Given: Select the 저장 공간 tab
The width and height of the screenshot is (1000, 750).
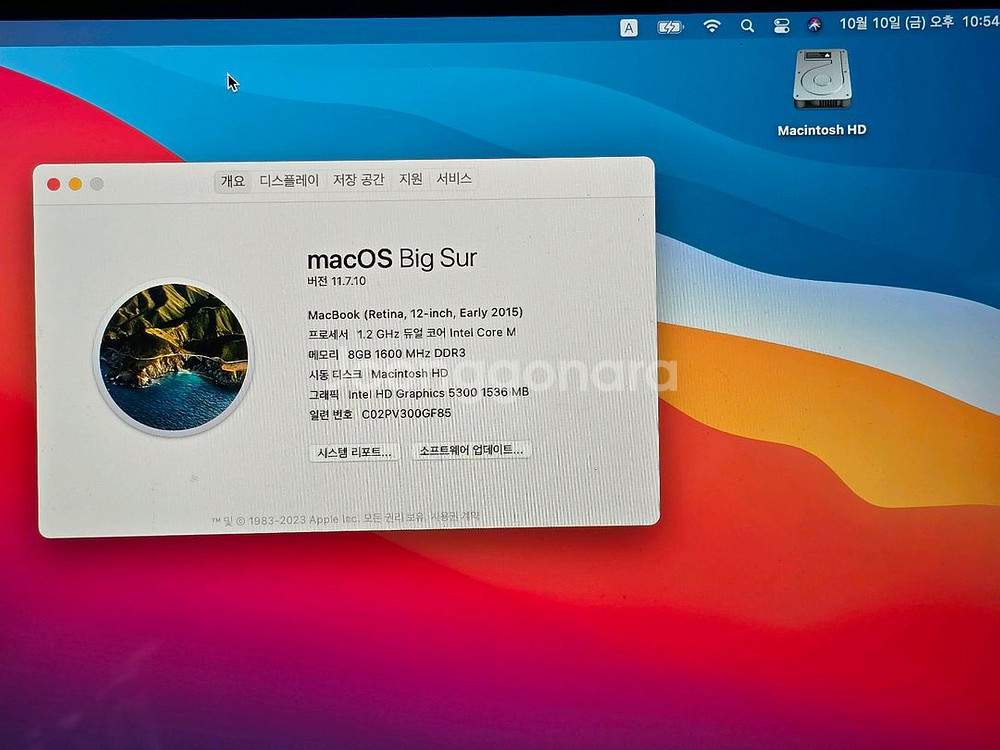Looking at the screenshot, I should 358,180.
